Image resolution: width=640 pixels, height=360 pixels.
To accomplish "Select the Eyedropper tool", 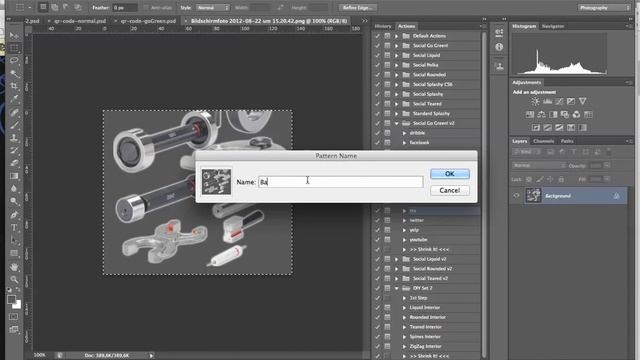I will click(14, 99).
